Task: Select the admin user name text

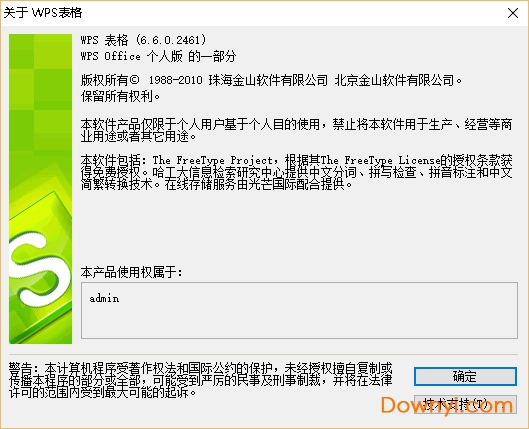Action: pyautogui.click(x=104, y=298)
